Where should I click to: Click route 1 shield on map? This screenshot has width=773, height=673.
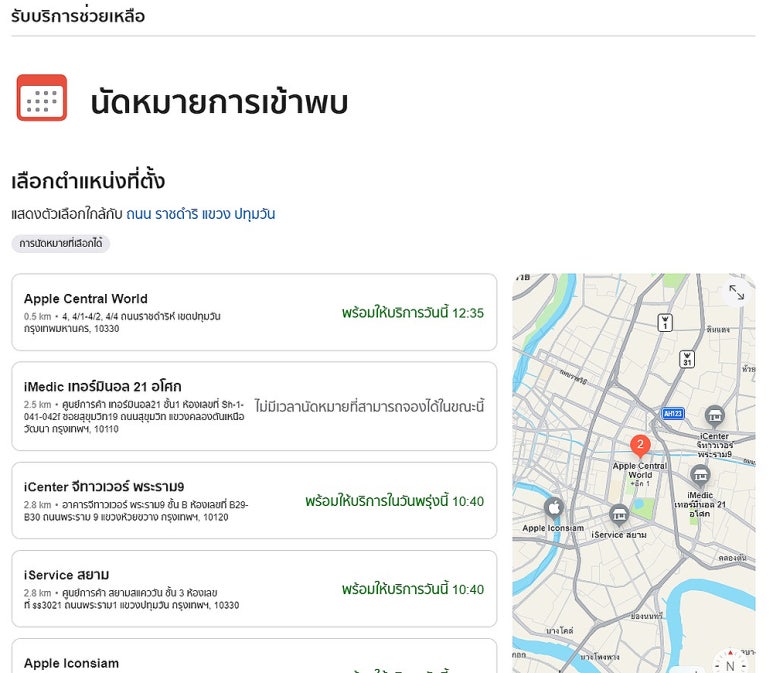click(665, 323)
